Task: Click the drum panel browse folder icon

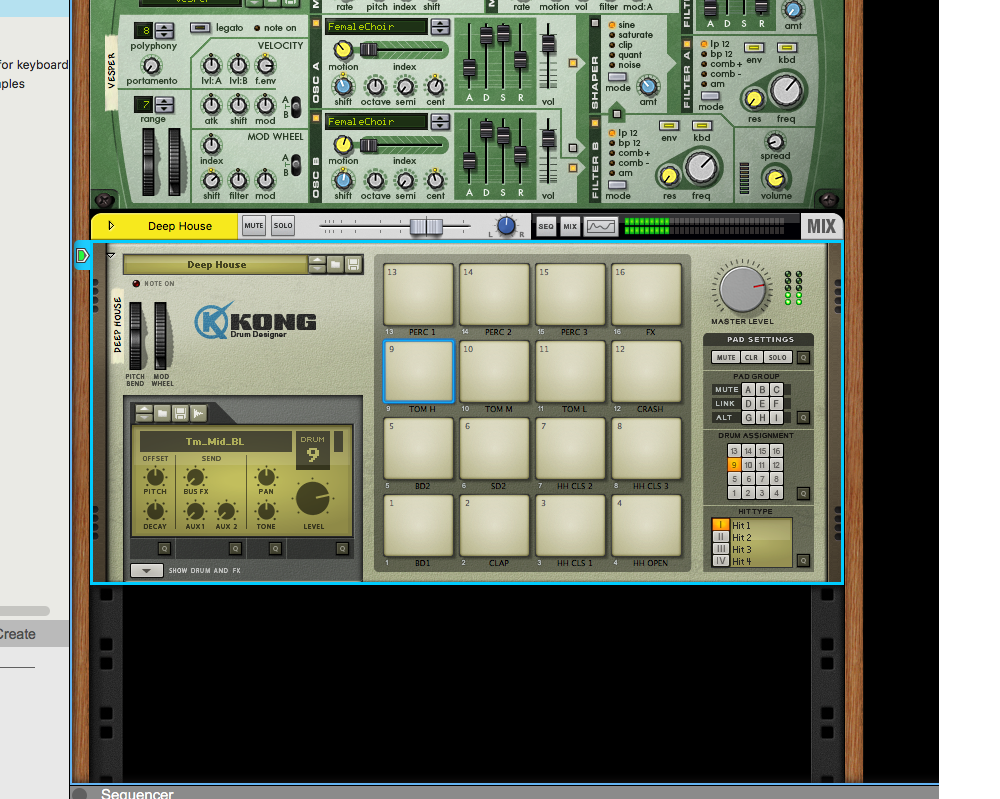Action: coord(162,413)
